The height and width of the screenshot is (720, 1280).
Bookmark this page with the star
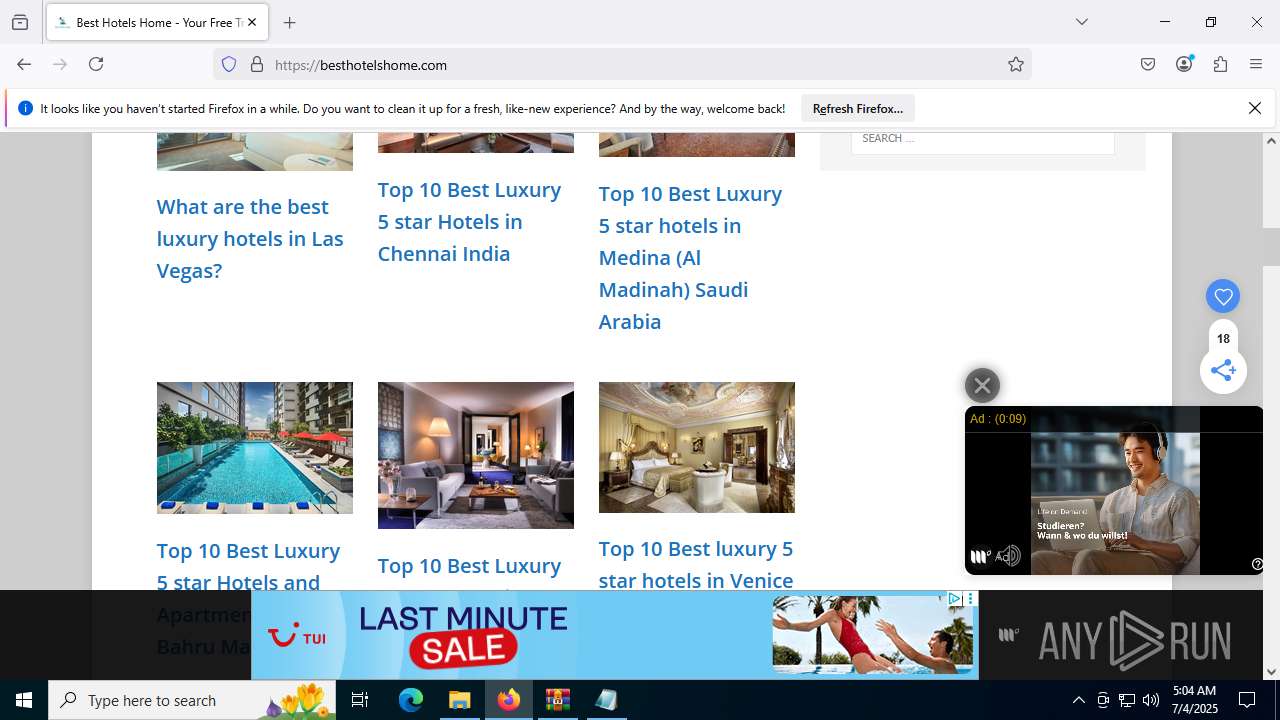(1016, 64)
